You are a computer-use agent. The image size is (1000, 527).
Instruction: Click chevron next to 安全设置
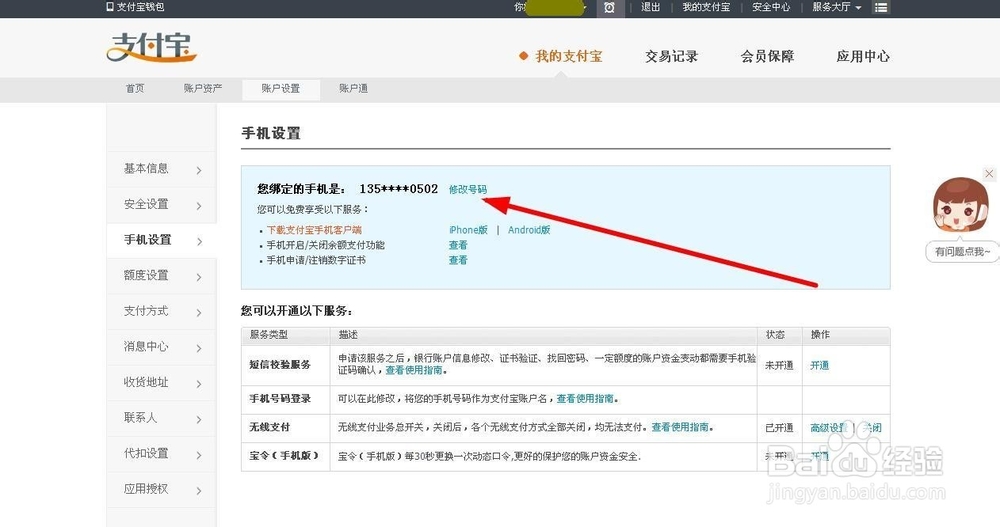pos(199,206)
